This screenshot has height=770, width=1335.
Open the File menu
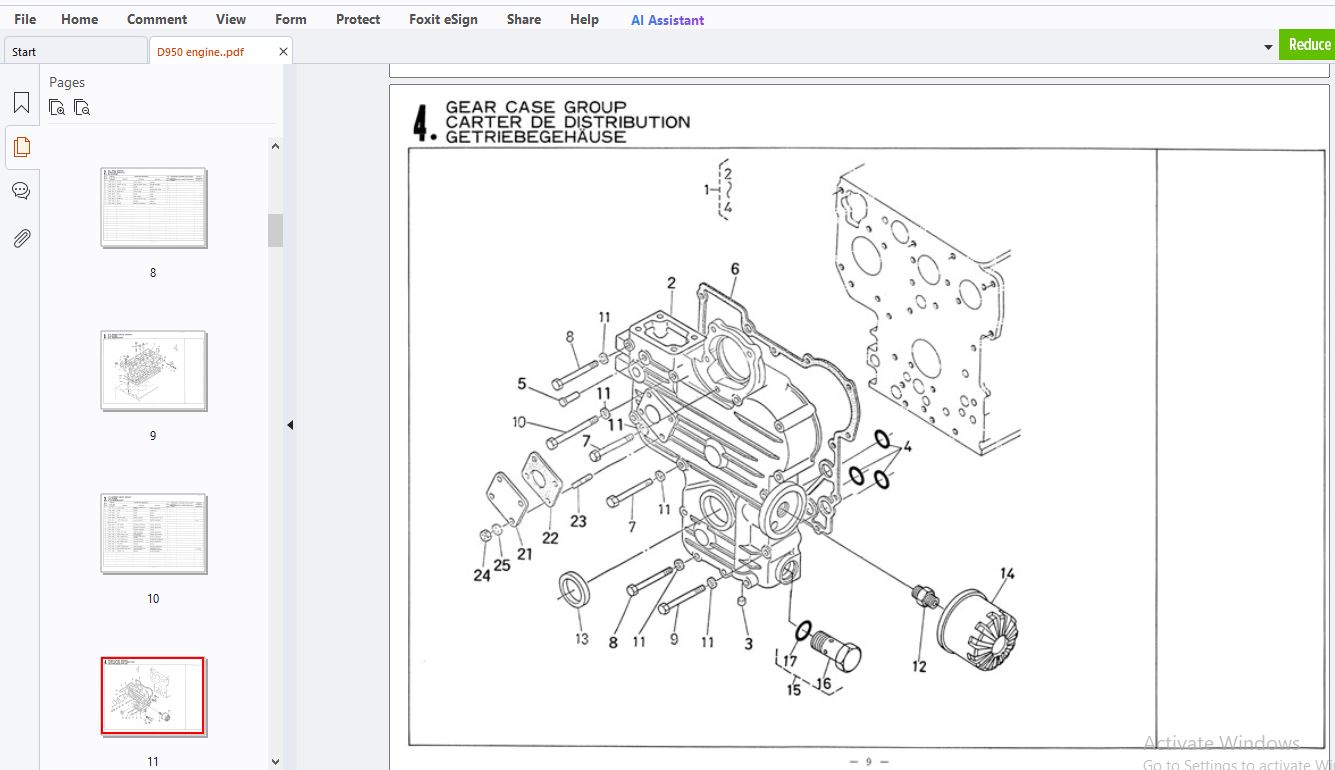click(25, 19)
